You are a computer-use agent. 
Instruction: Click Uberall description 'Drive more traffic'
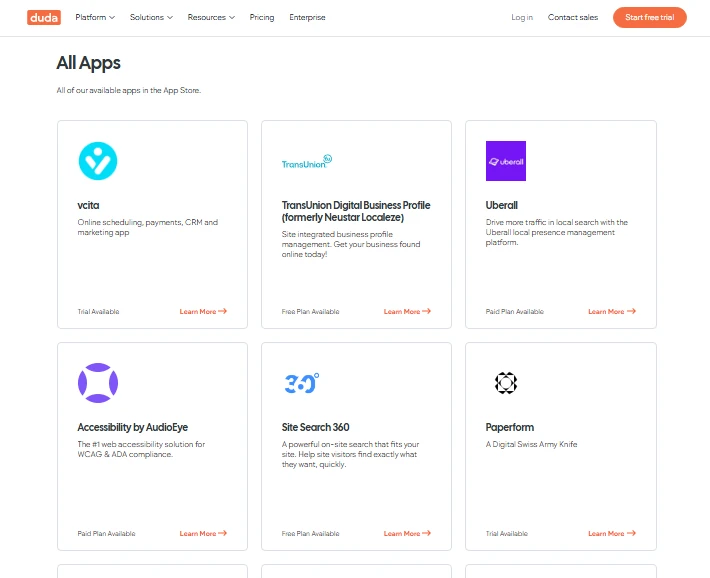tap(556, 232)
